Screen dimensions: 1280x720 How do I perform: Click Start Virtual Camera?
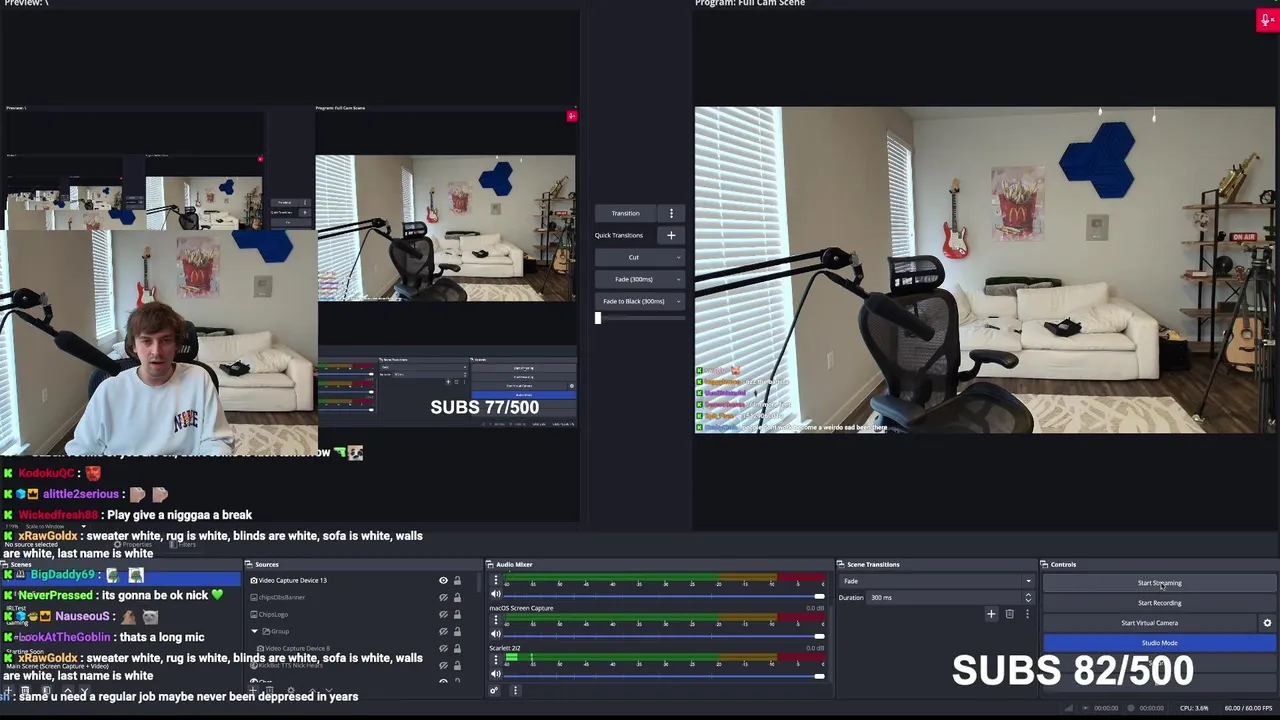pos(1150,623)
